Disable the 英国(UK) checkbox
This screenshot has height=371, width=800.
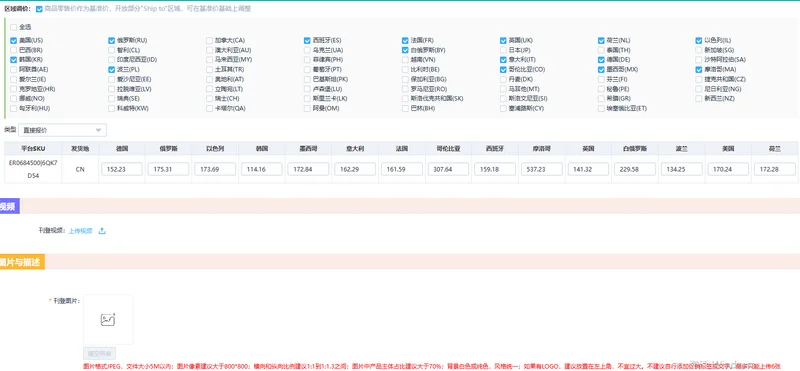pyautogui.click(x=504, y=40)
